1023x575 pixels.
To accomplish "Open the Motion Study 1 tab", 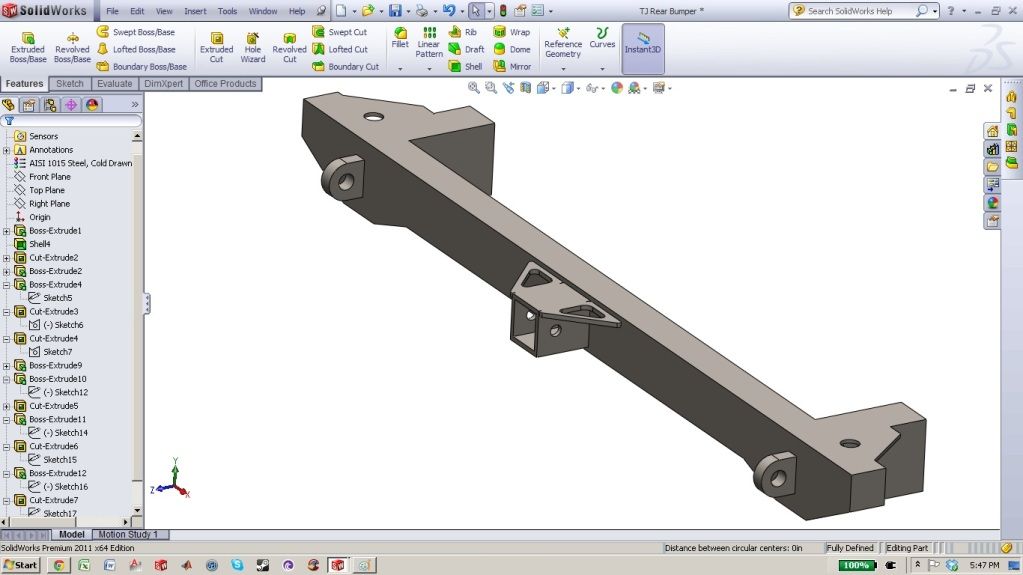I will click(x=128, y=534).
